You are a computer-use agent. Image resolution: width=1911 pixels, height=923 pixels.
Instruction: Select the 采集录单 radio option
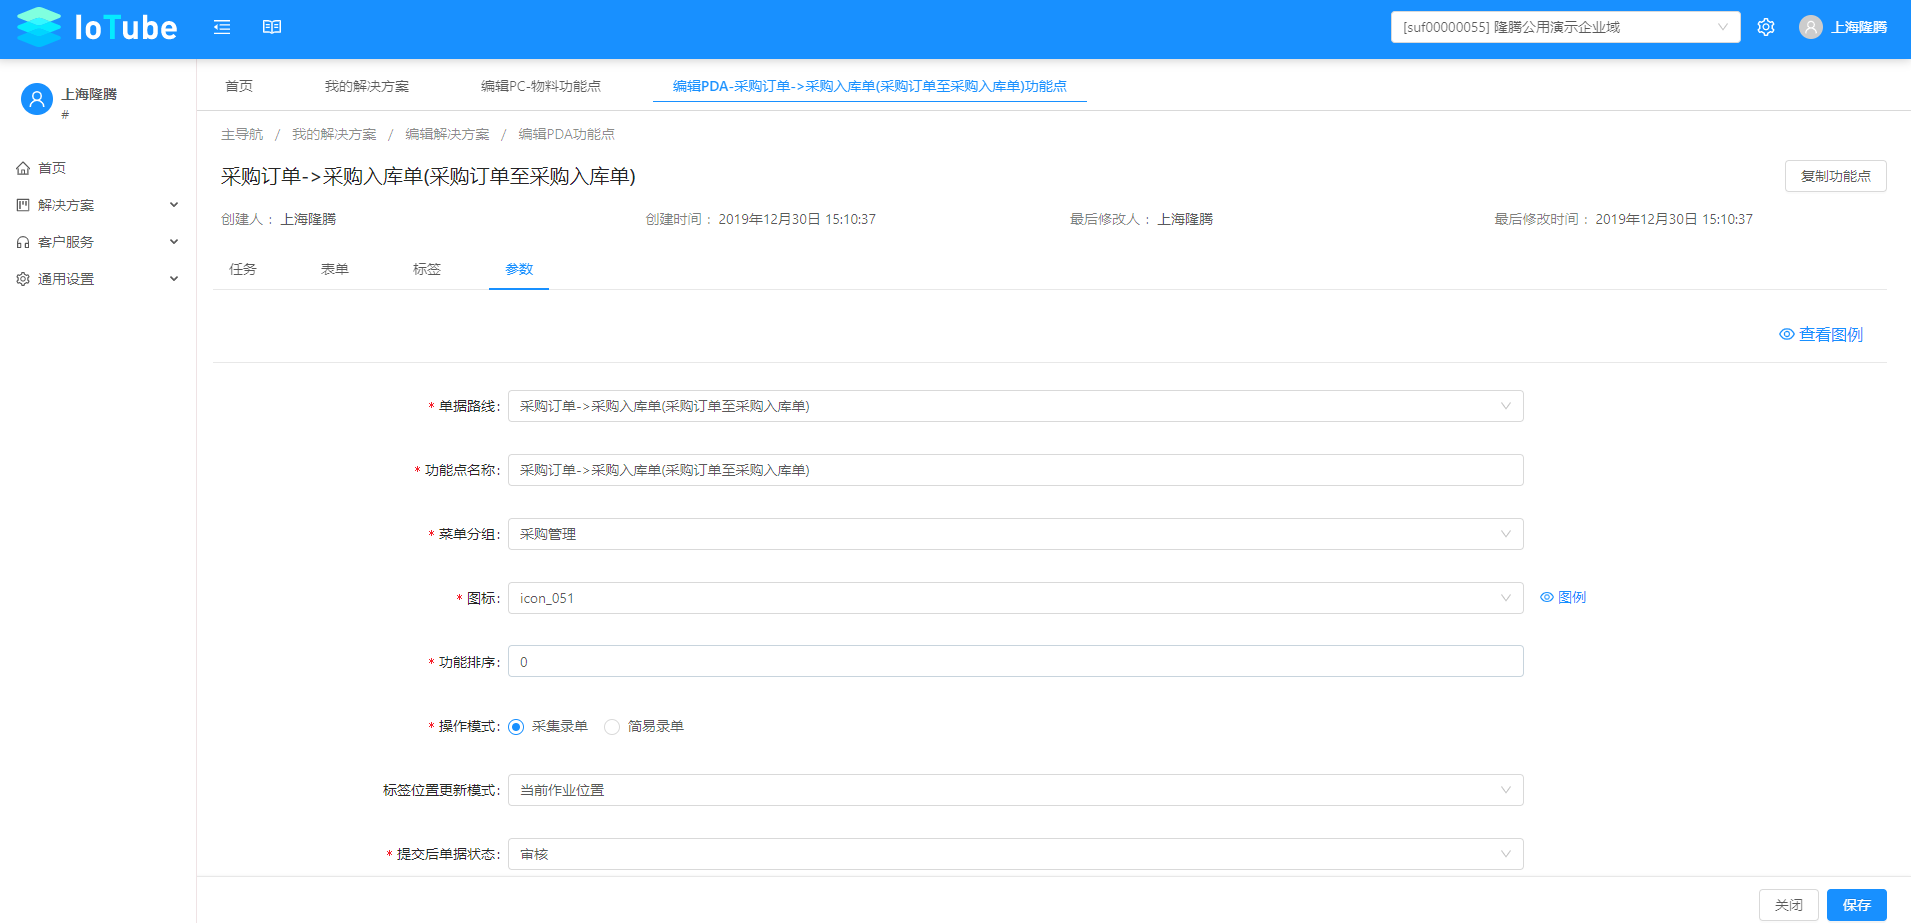[x=516, y=727]
